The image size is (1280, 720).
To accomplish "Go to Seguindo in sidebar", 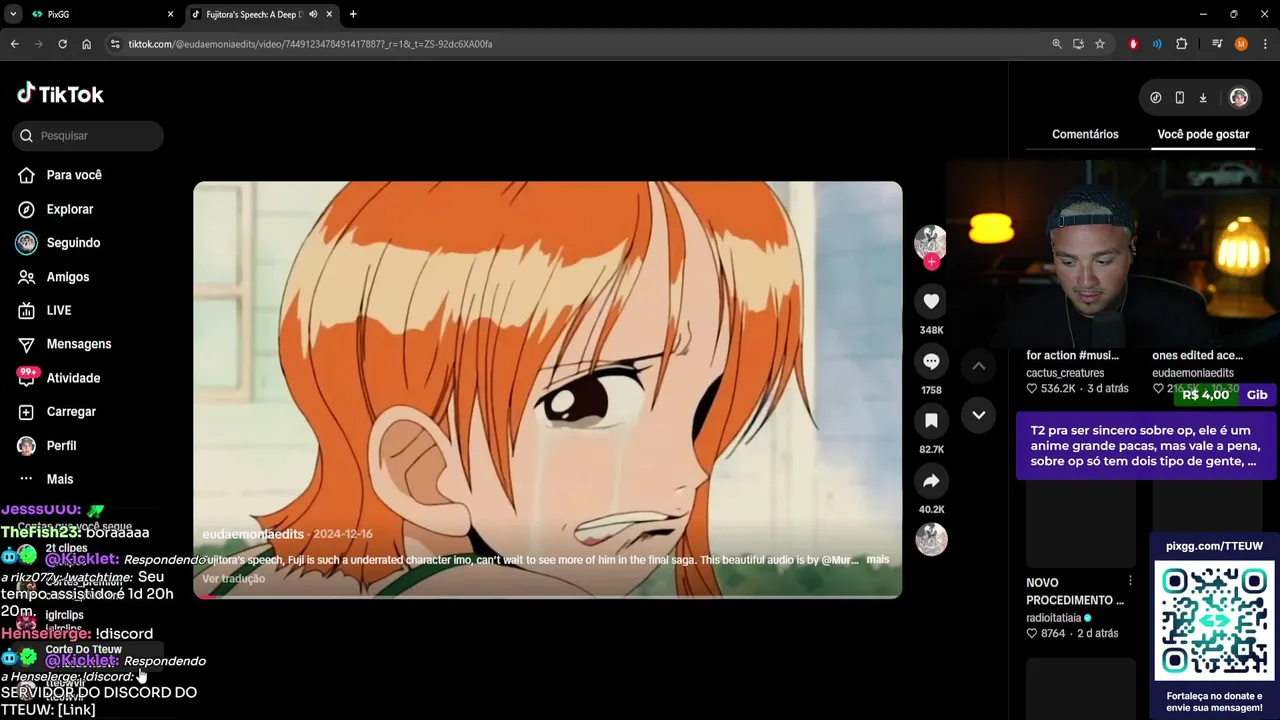I will pyautogui.click(x=73, y=243).
